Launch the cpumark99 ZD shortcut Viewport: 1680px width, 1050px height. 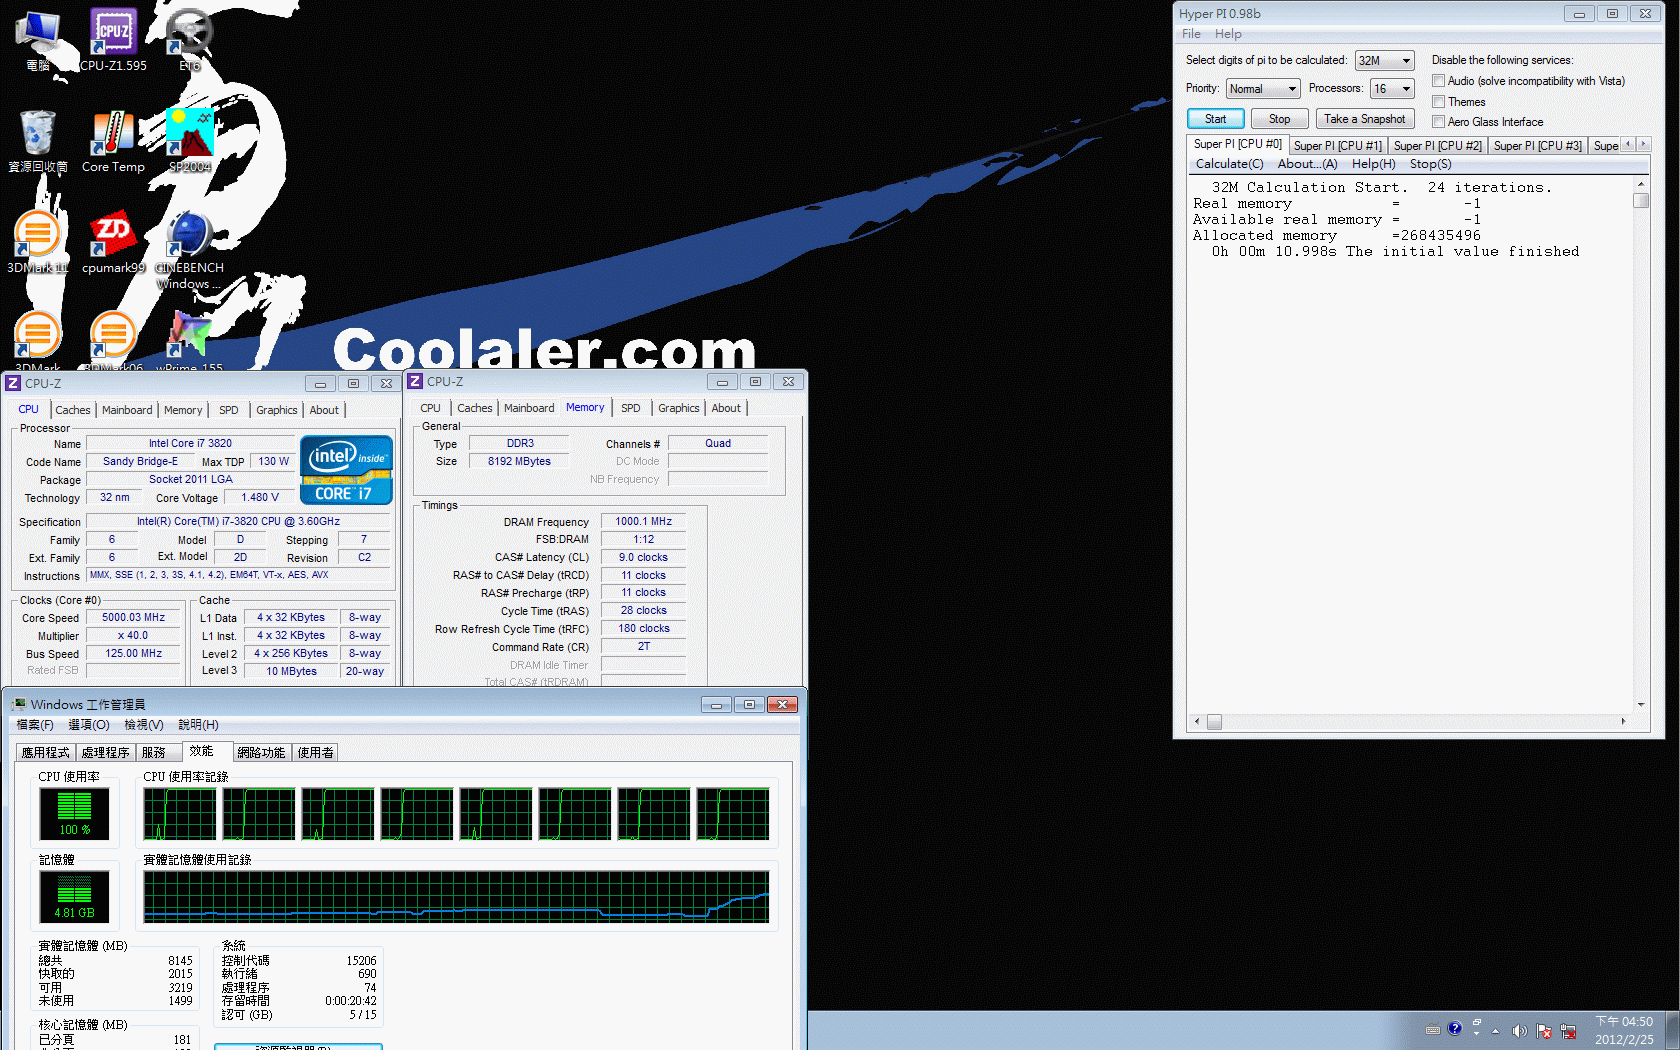click(x=113, y=242)
